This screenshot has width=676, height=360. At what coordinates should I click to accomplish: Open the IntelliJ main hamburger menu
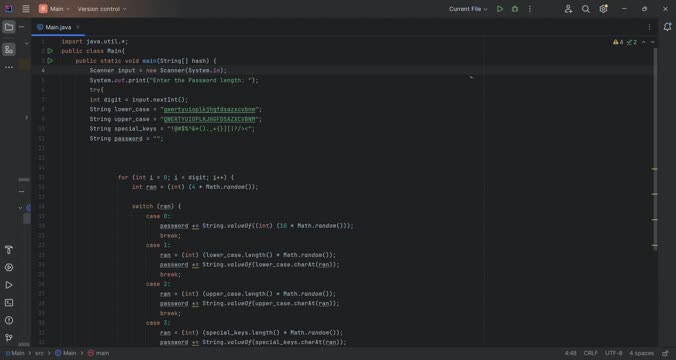point(26,9)
